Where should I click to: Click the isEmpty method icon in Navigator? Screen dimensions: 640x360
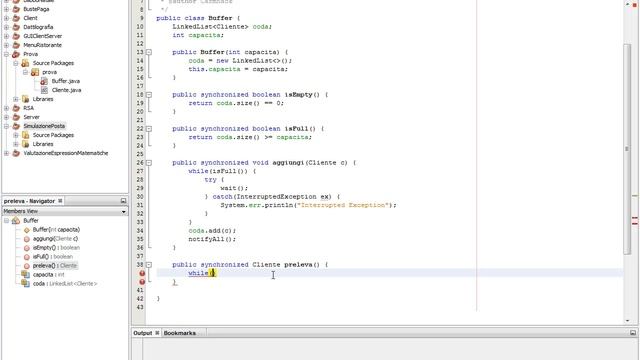click(27, 248)
